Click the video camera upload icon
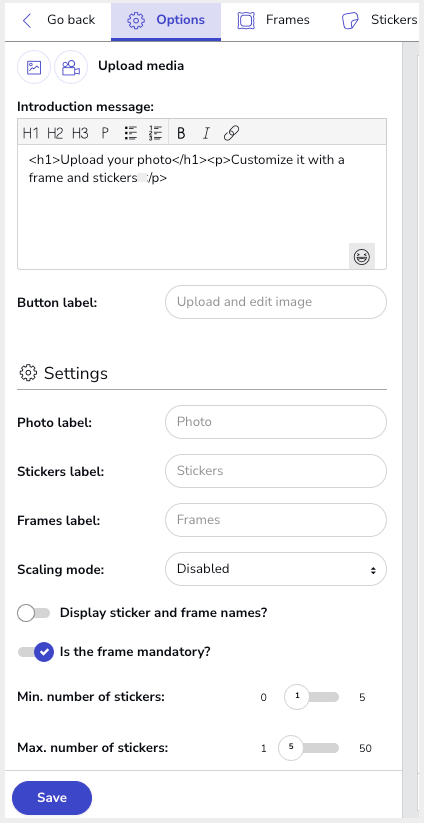Screen dimensions: 424x823 pos(71,67)
